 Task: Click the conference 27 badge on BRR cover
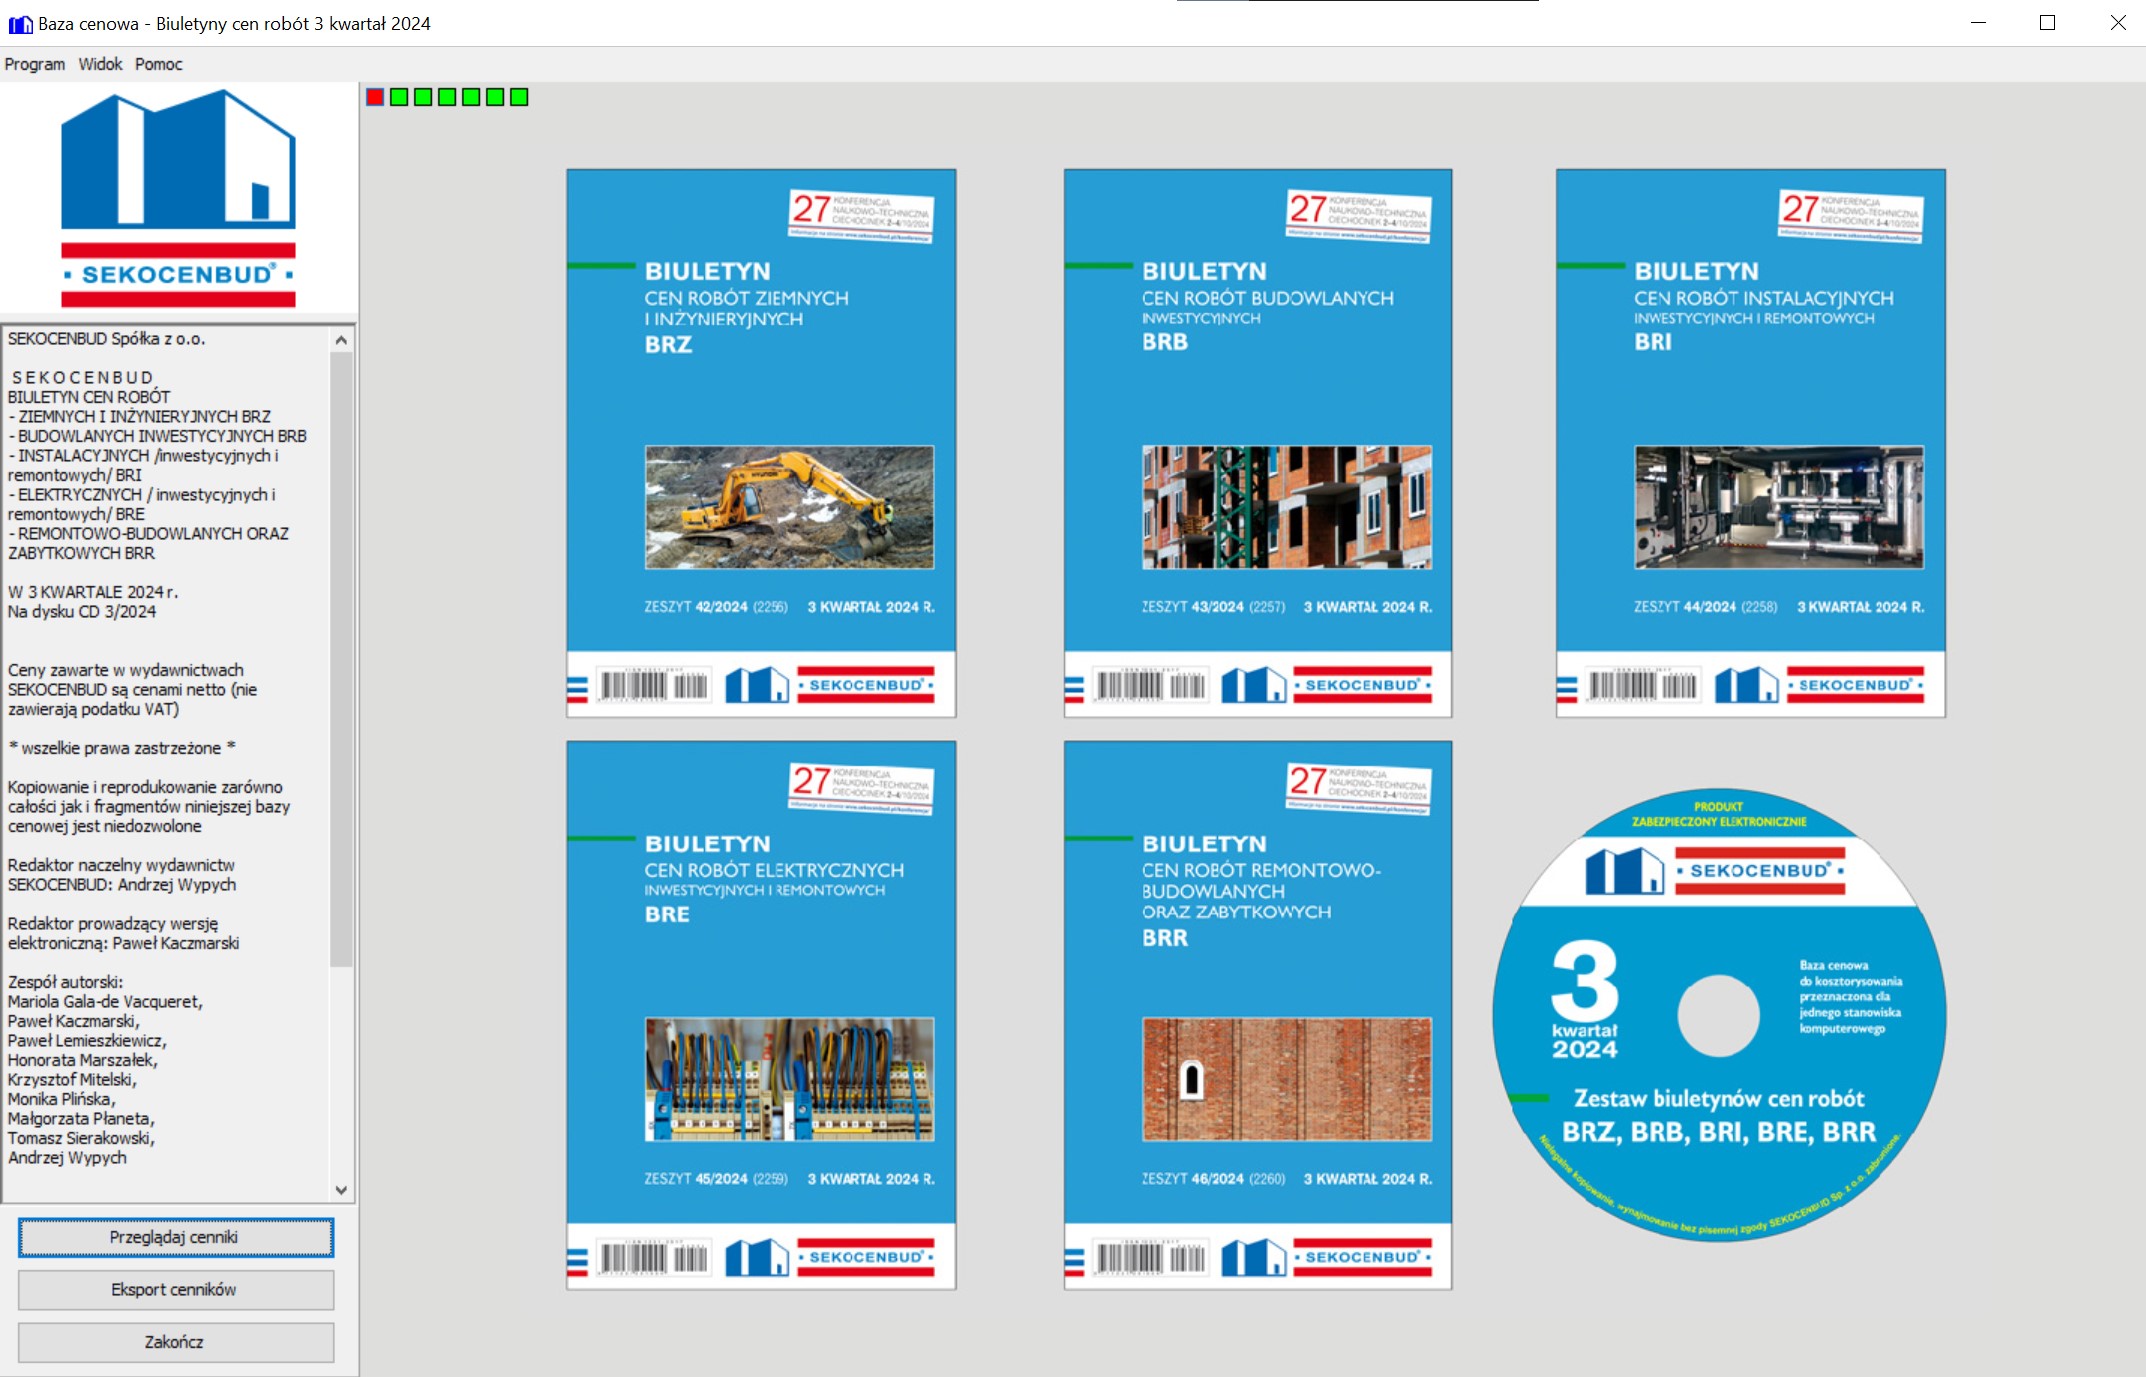tap(1358, 788)
